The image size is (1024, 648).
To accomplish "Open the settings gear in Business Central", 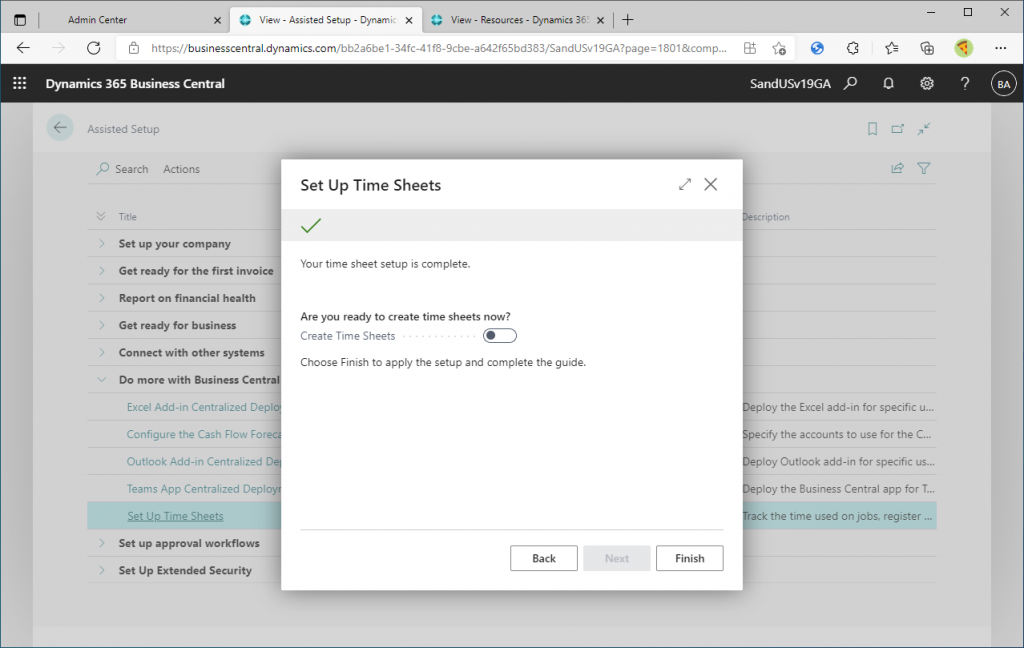I will 927,84.
